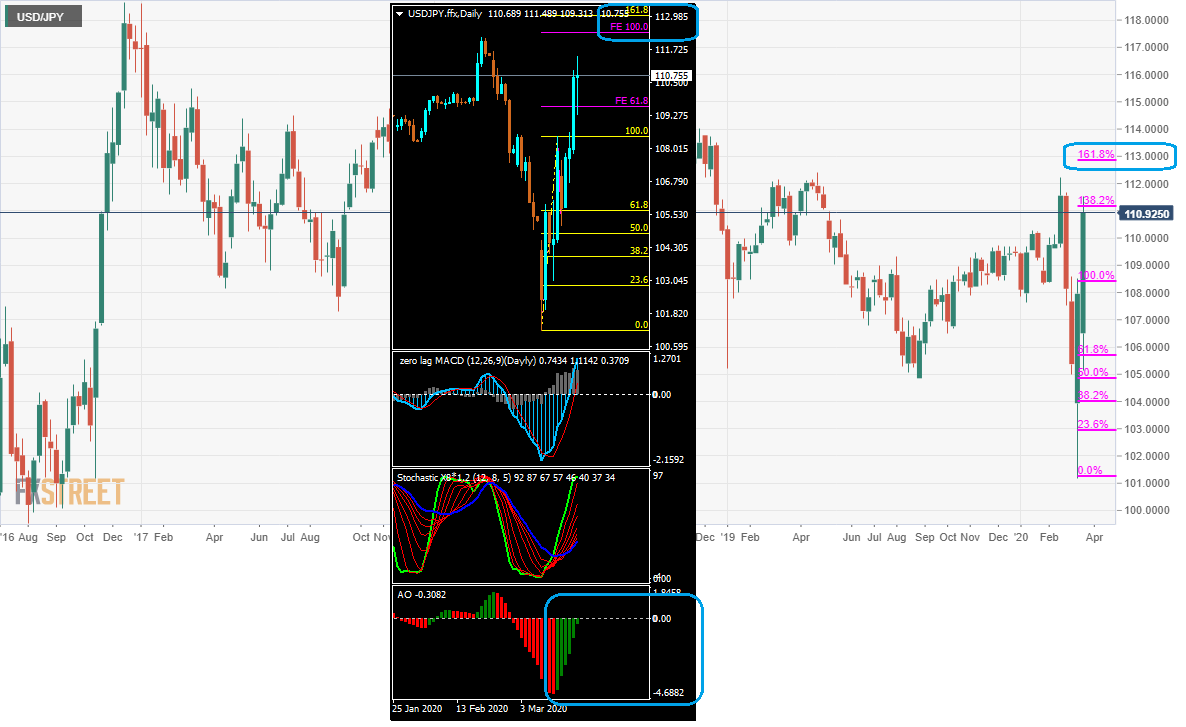Click the 161.8% Fibonacci level label
The image size is (1186, 727).
pos(1096,154)
